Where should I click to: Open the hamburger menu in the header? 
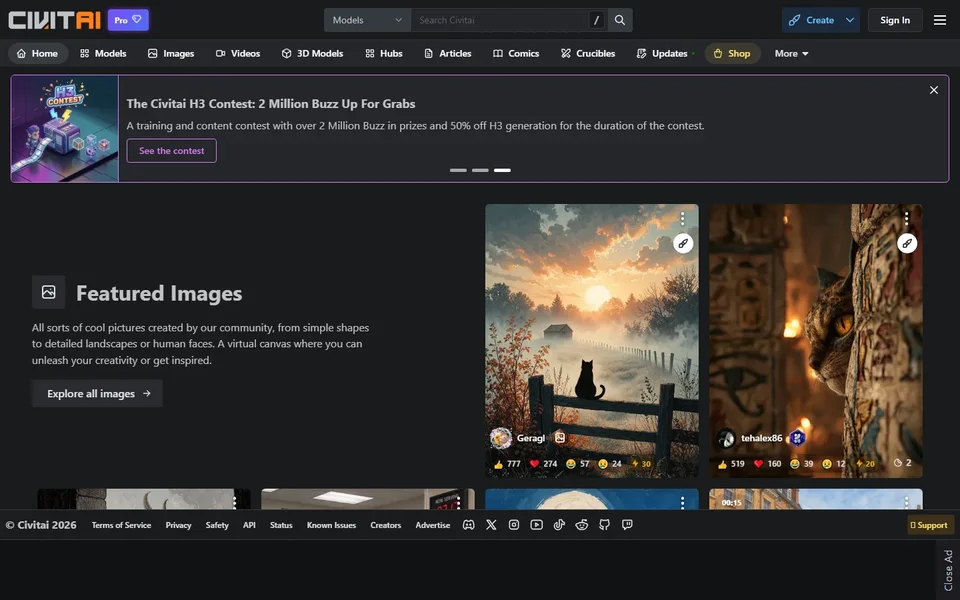[x=940, y=20]
